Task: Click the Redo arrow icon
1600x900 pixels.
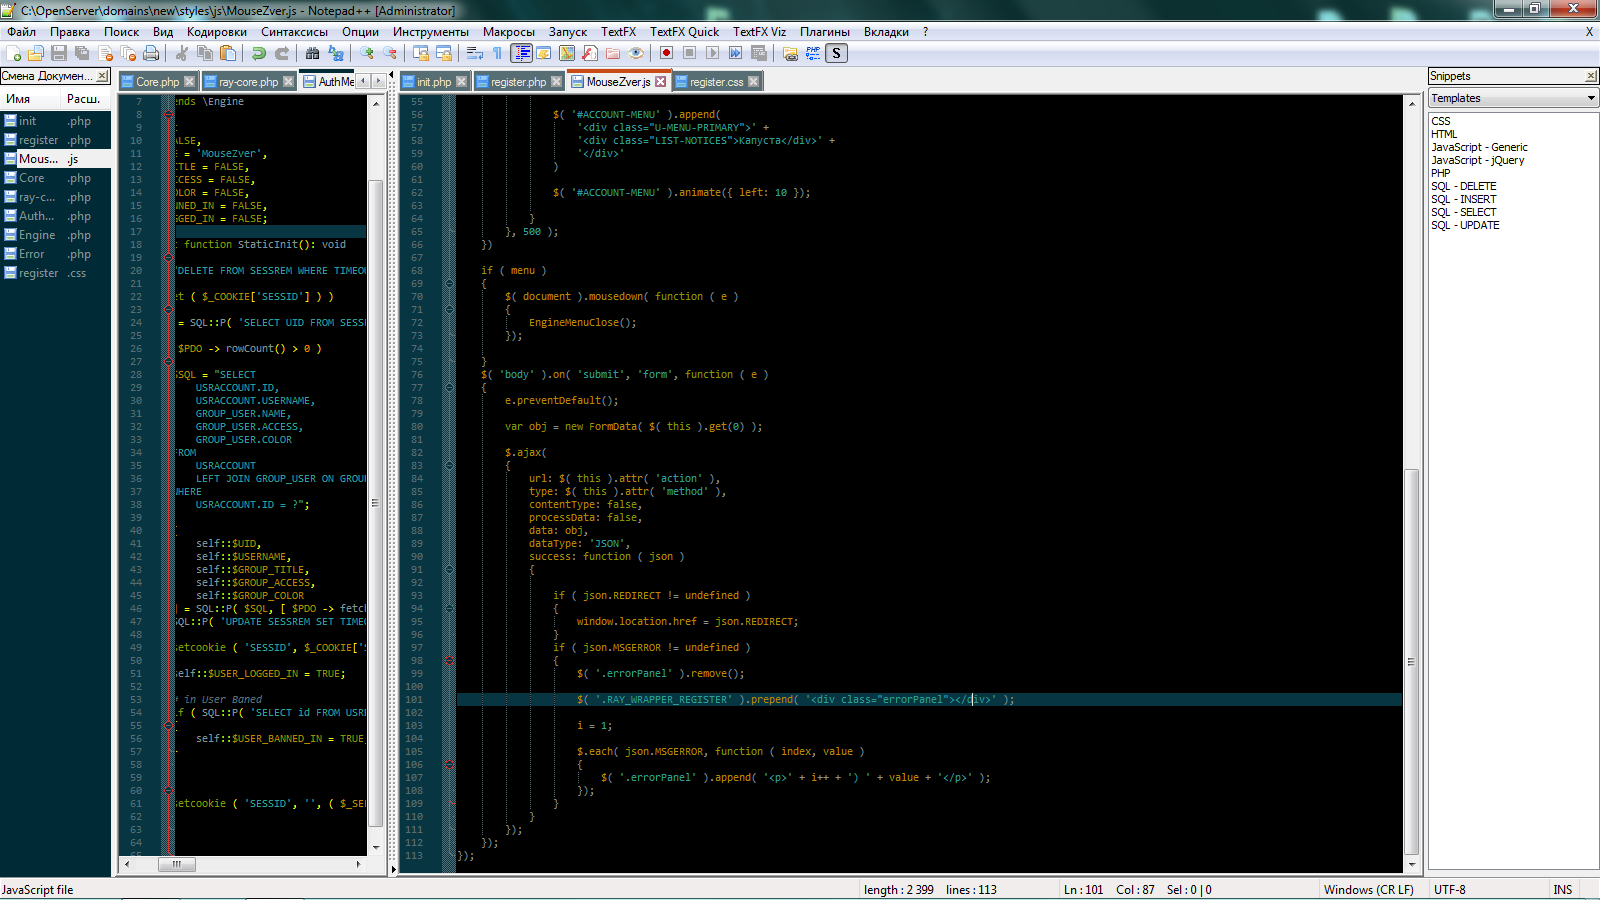Action: coord(282,53)
